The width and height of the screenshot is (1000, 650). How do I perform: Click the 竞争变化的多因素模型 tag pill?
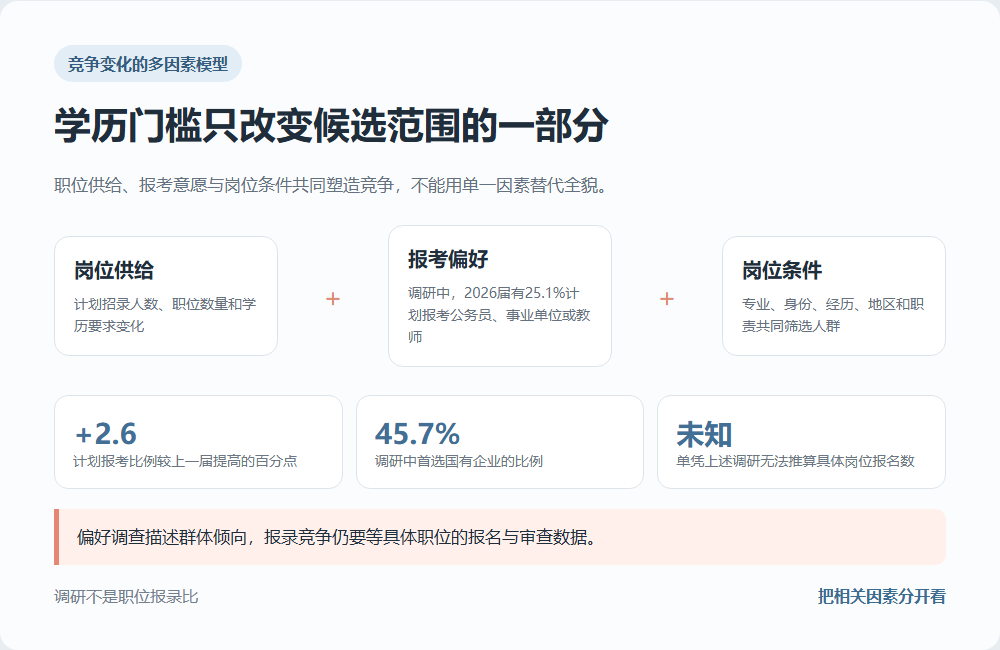click(x=147, y=64)
